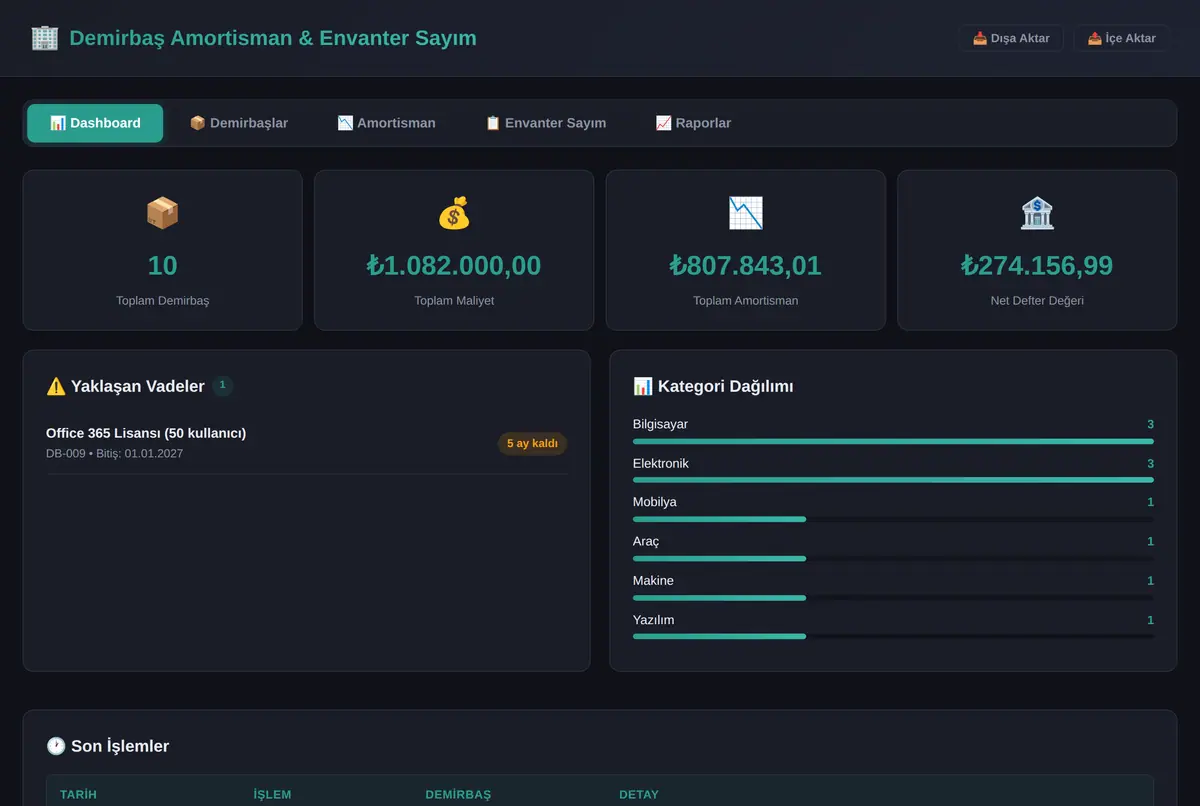Viewport: 1200px width, 806px height.
Task: Click the TARİH column header
Action: pyautogui.click(x=79, y=795)
